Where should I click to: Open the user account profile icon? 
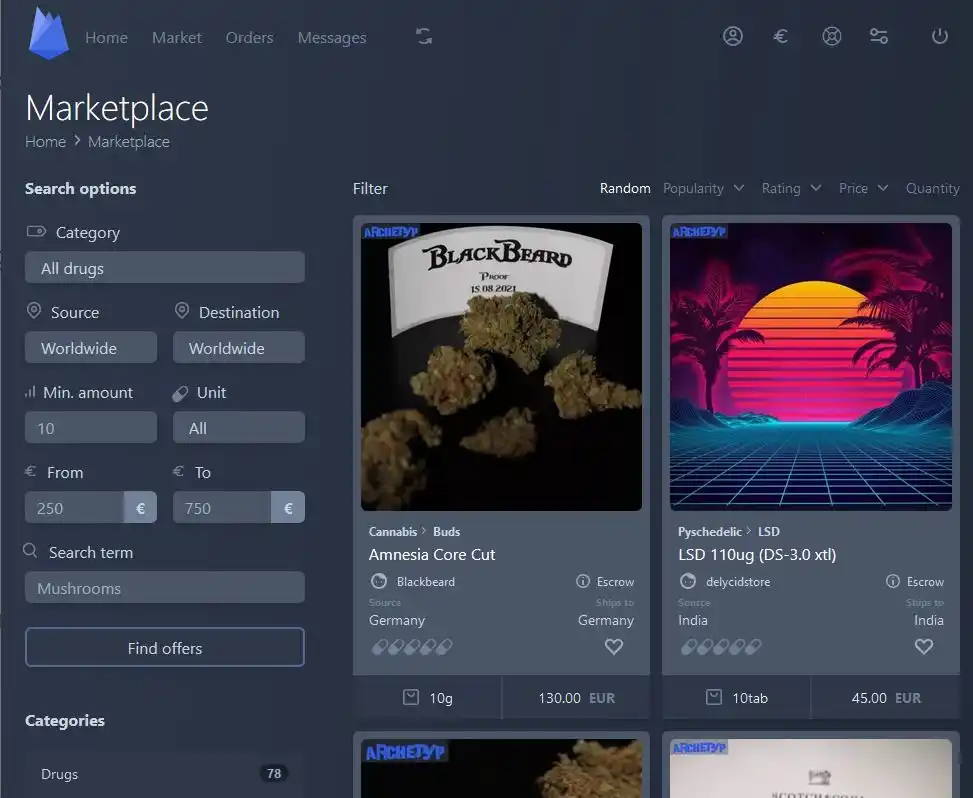pyautogui.click(x=733, y=36)
